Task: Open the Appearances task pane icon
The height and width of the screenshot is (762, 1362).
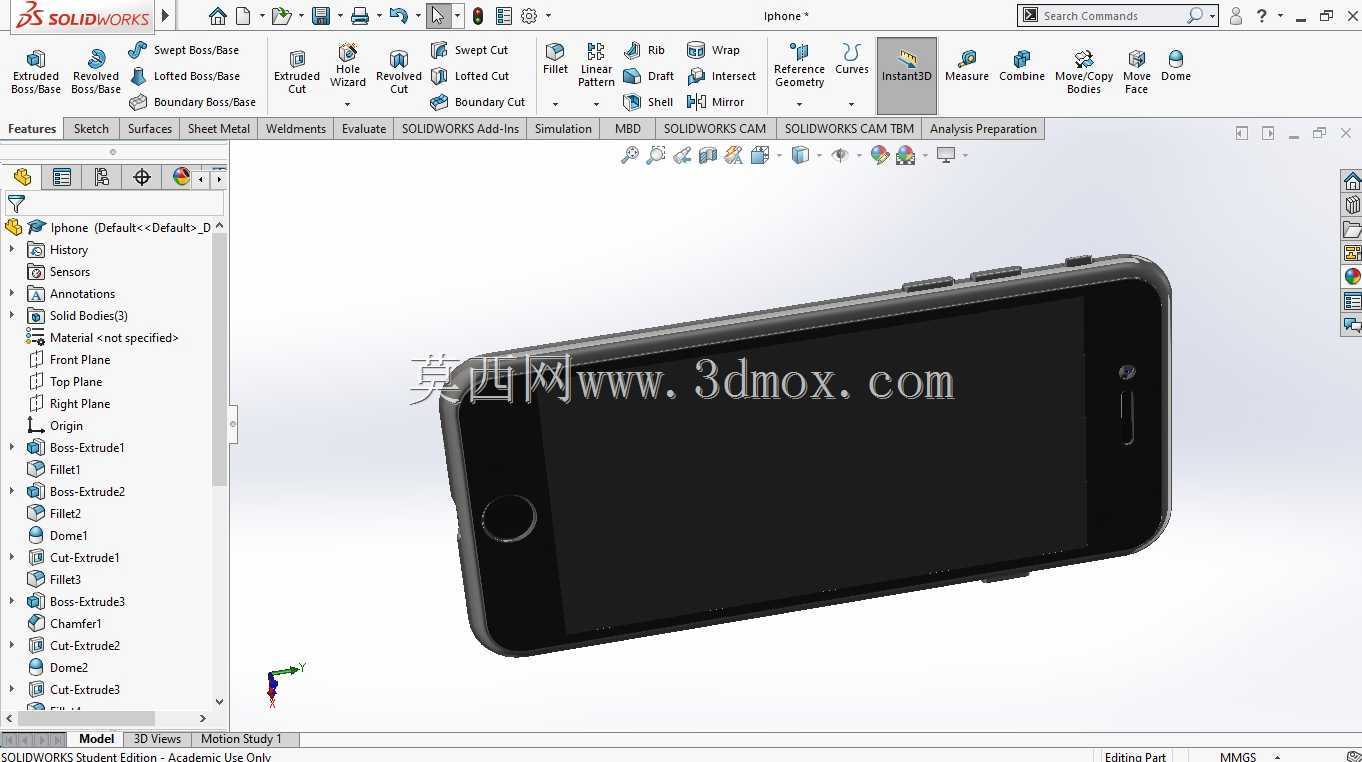Action: pyautogui.click(x=1352, y=277)
